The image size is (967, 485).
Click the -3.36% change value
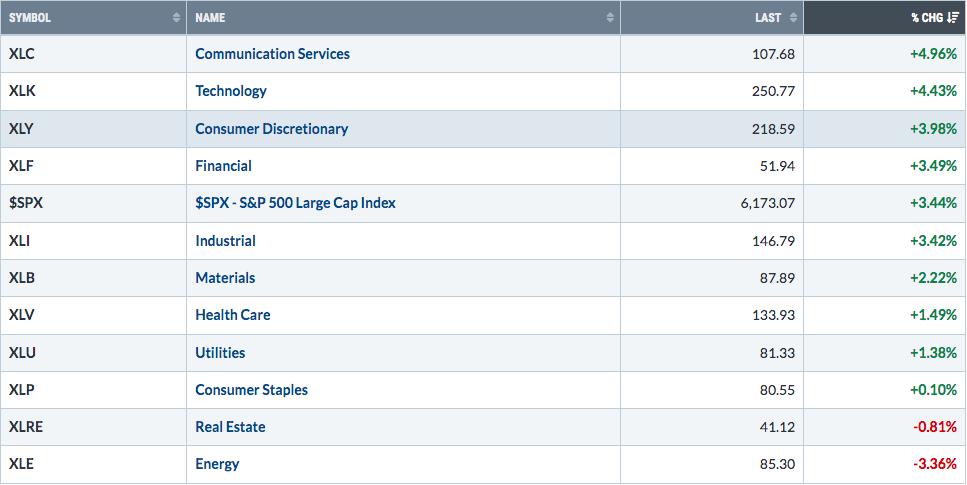coord(934,464)
